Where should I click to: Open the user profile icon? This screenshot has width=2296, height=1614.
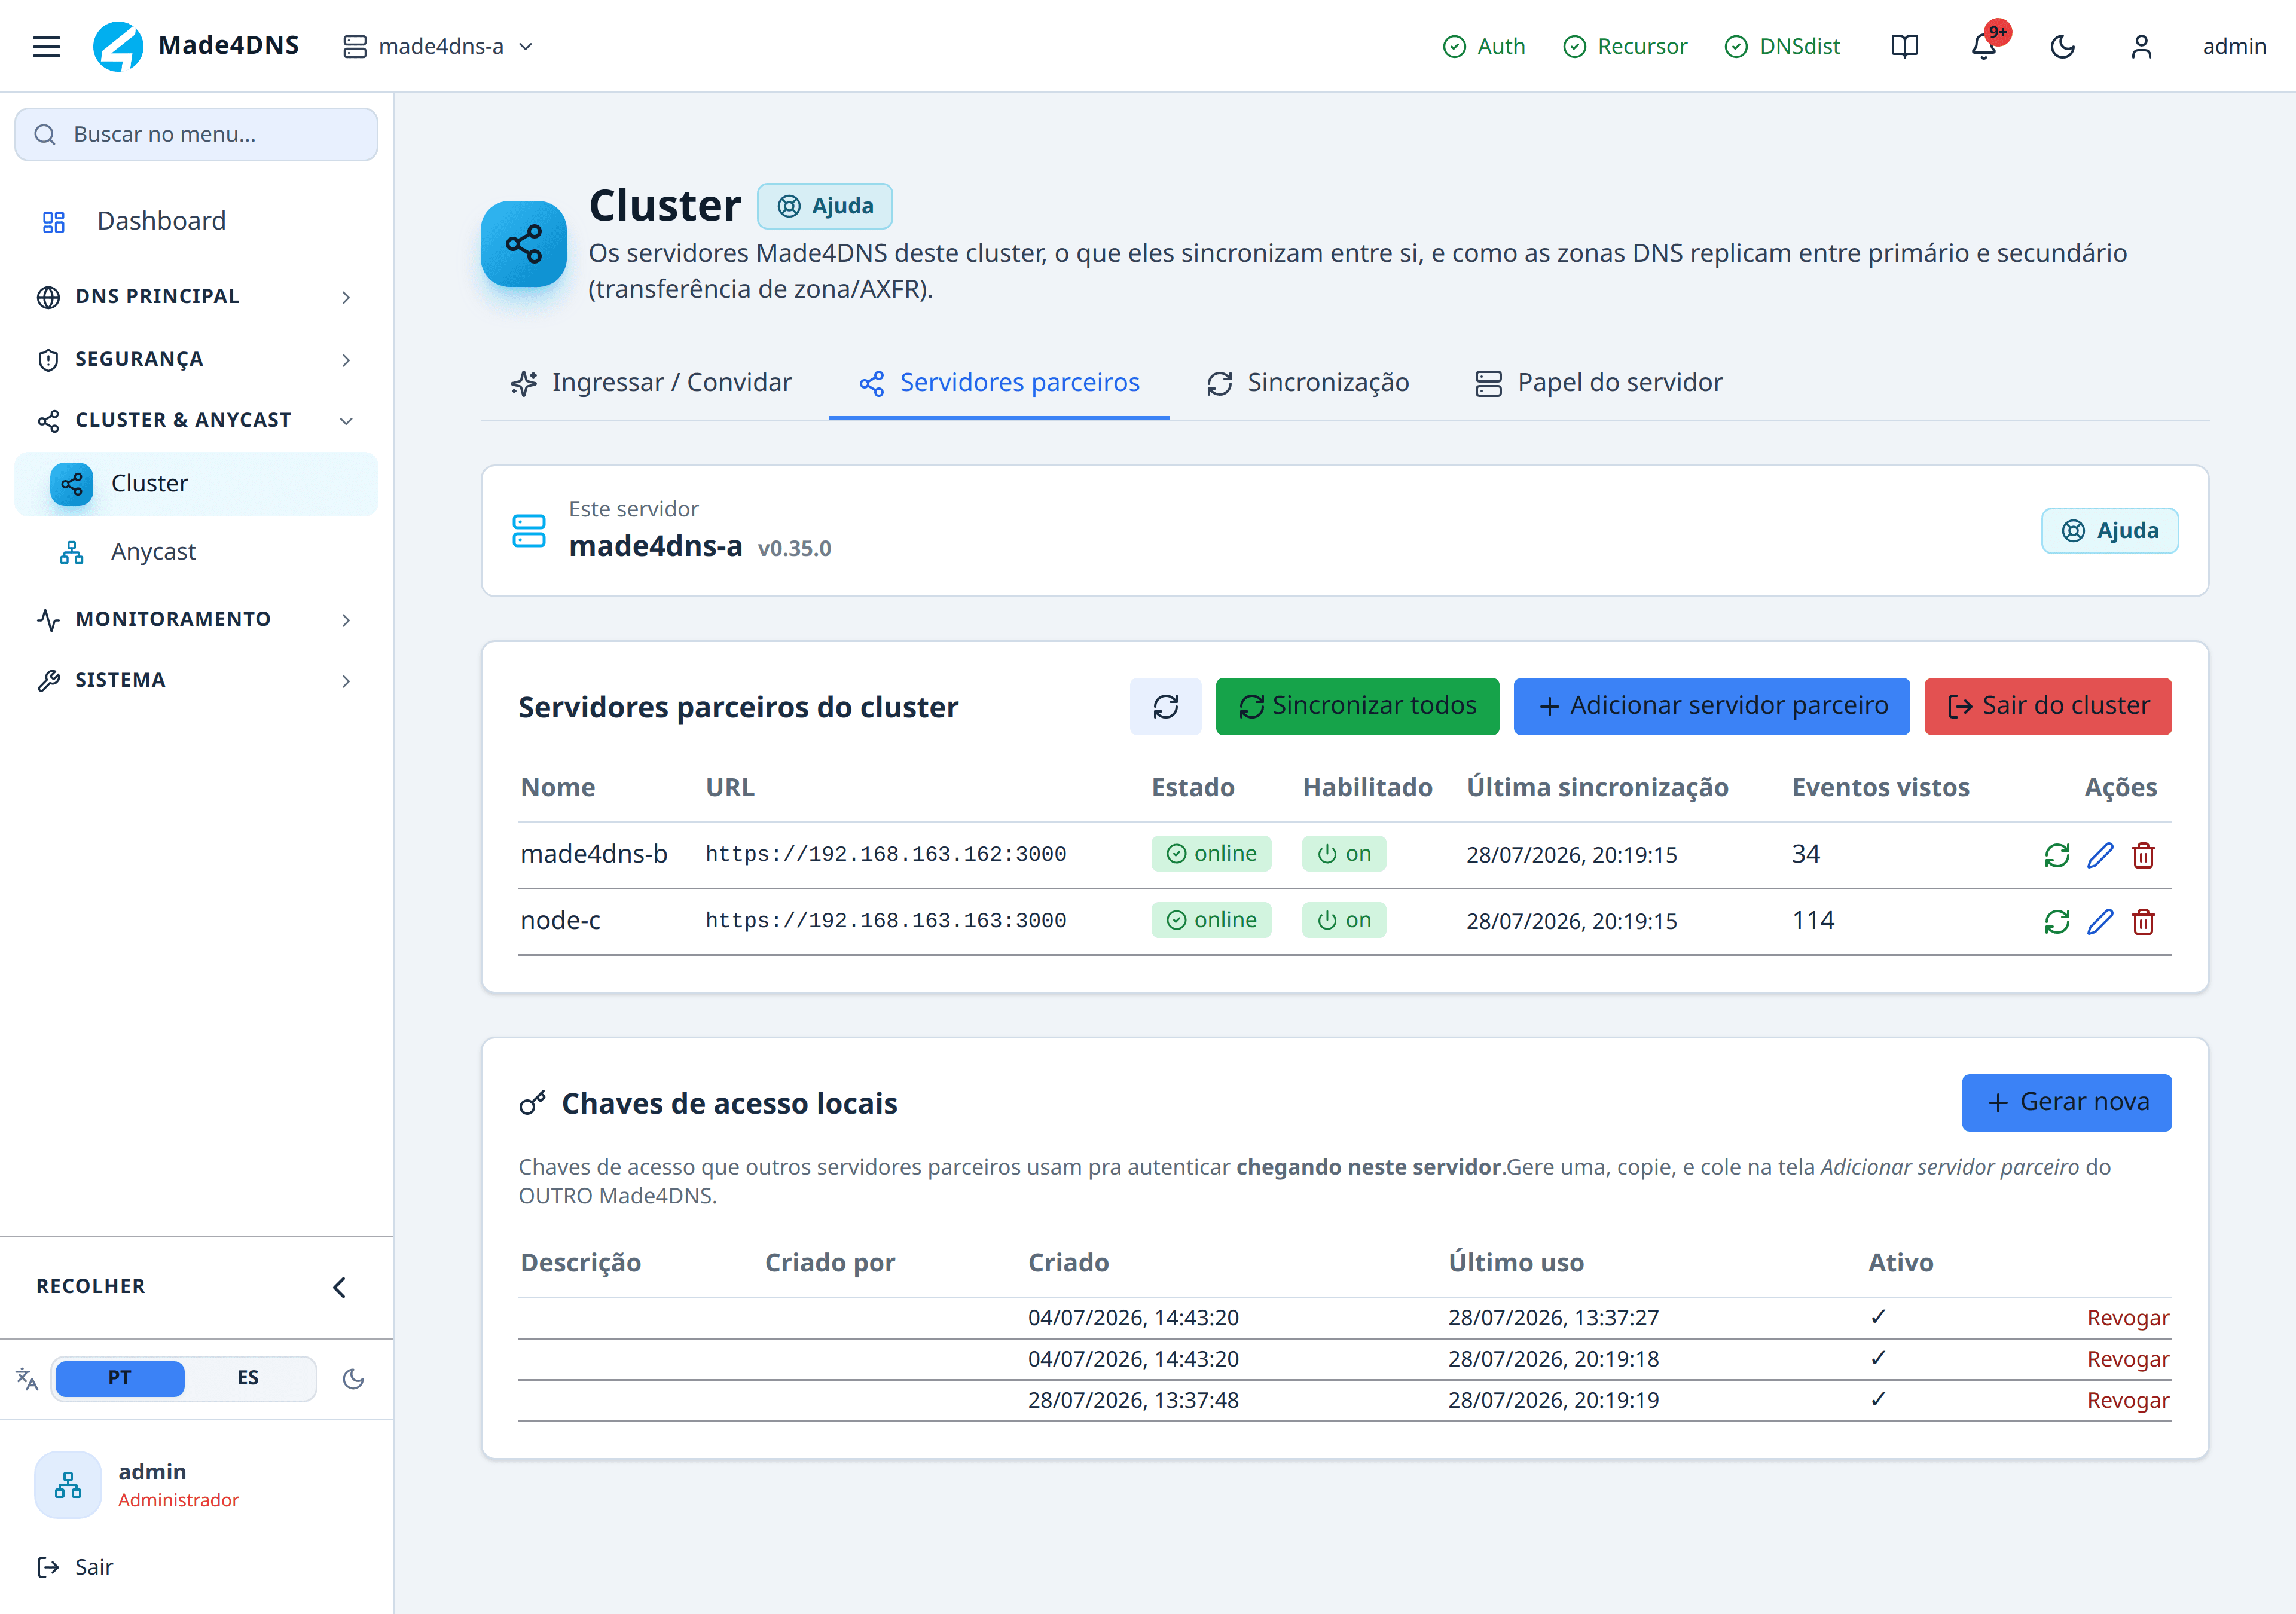2141,46
